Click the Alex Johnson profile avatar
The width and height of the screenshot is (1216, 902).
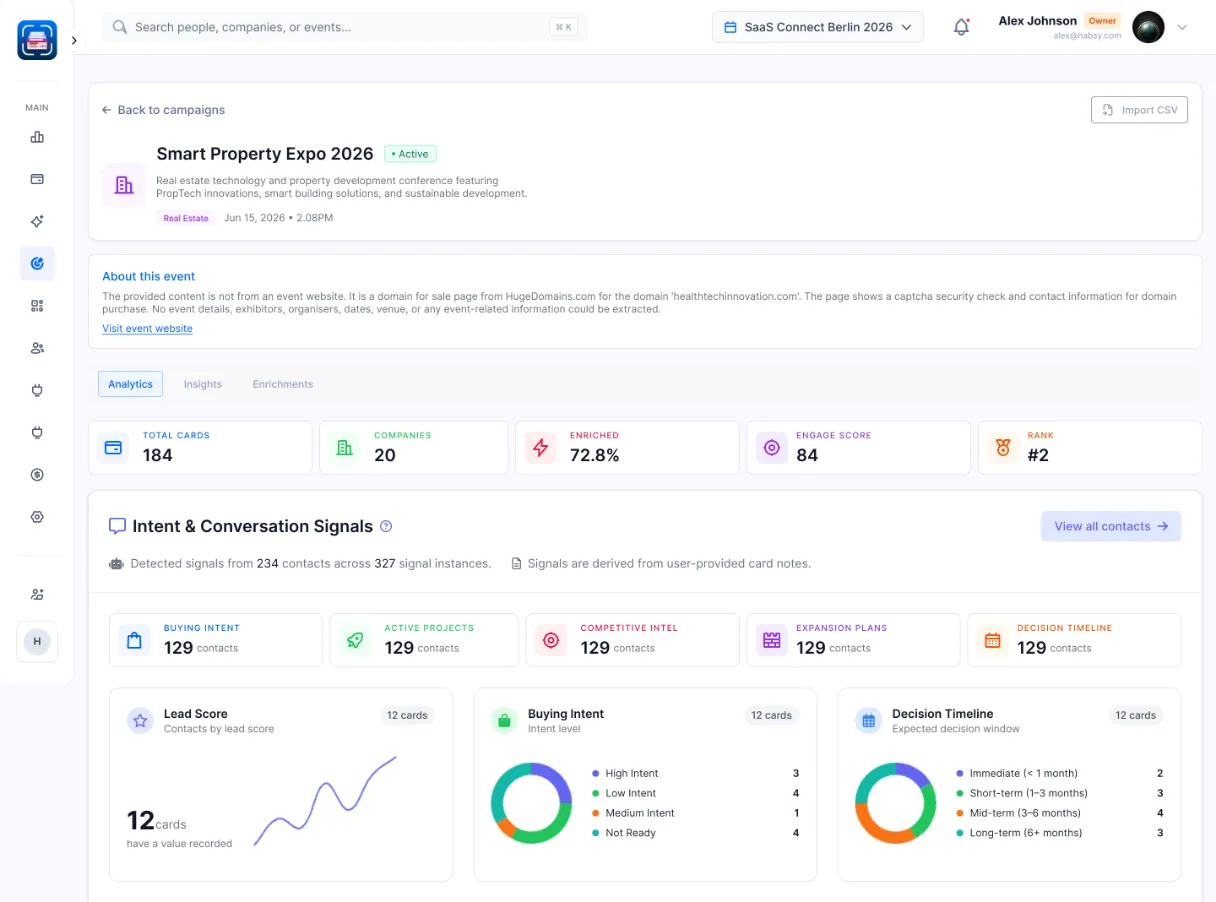pyautogui.click(x=1148, y=27)
